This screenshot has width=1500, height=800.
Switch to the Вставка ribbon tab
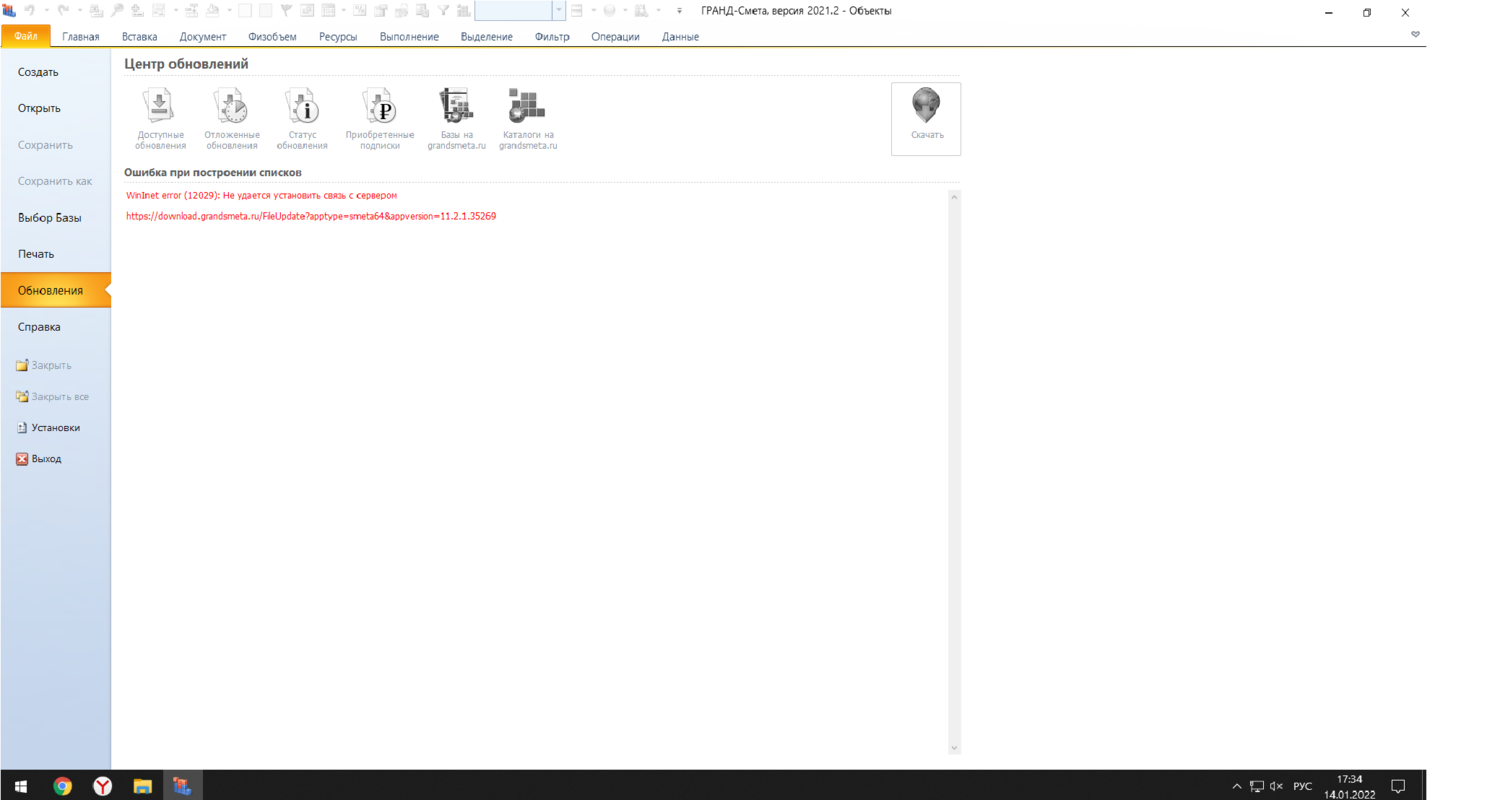(139, 37)
